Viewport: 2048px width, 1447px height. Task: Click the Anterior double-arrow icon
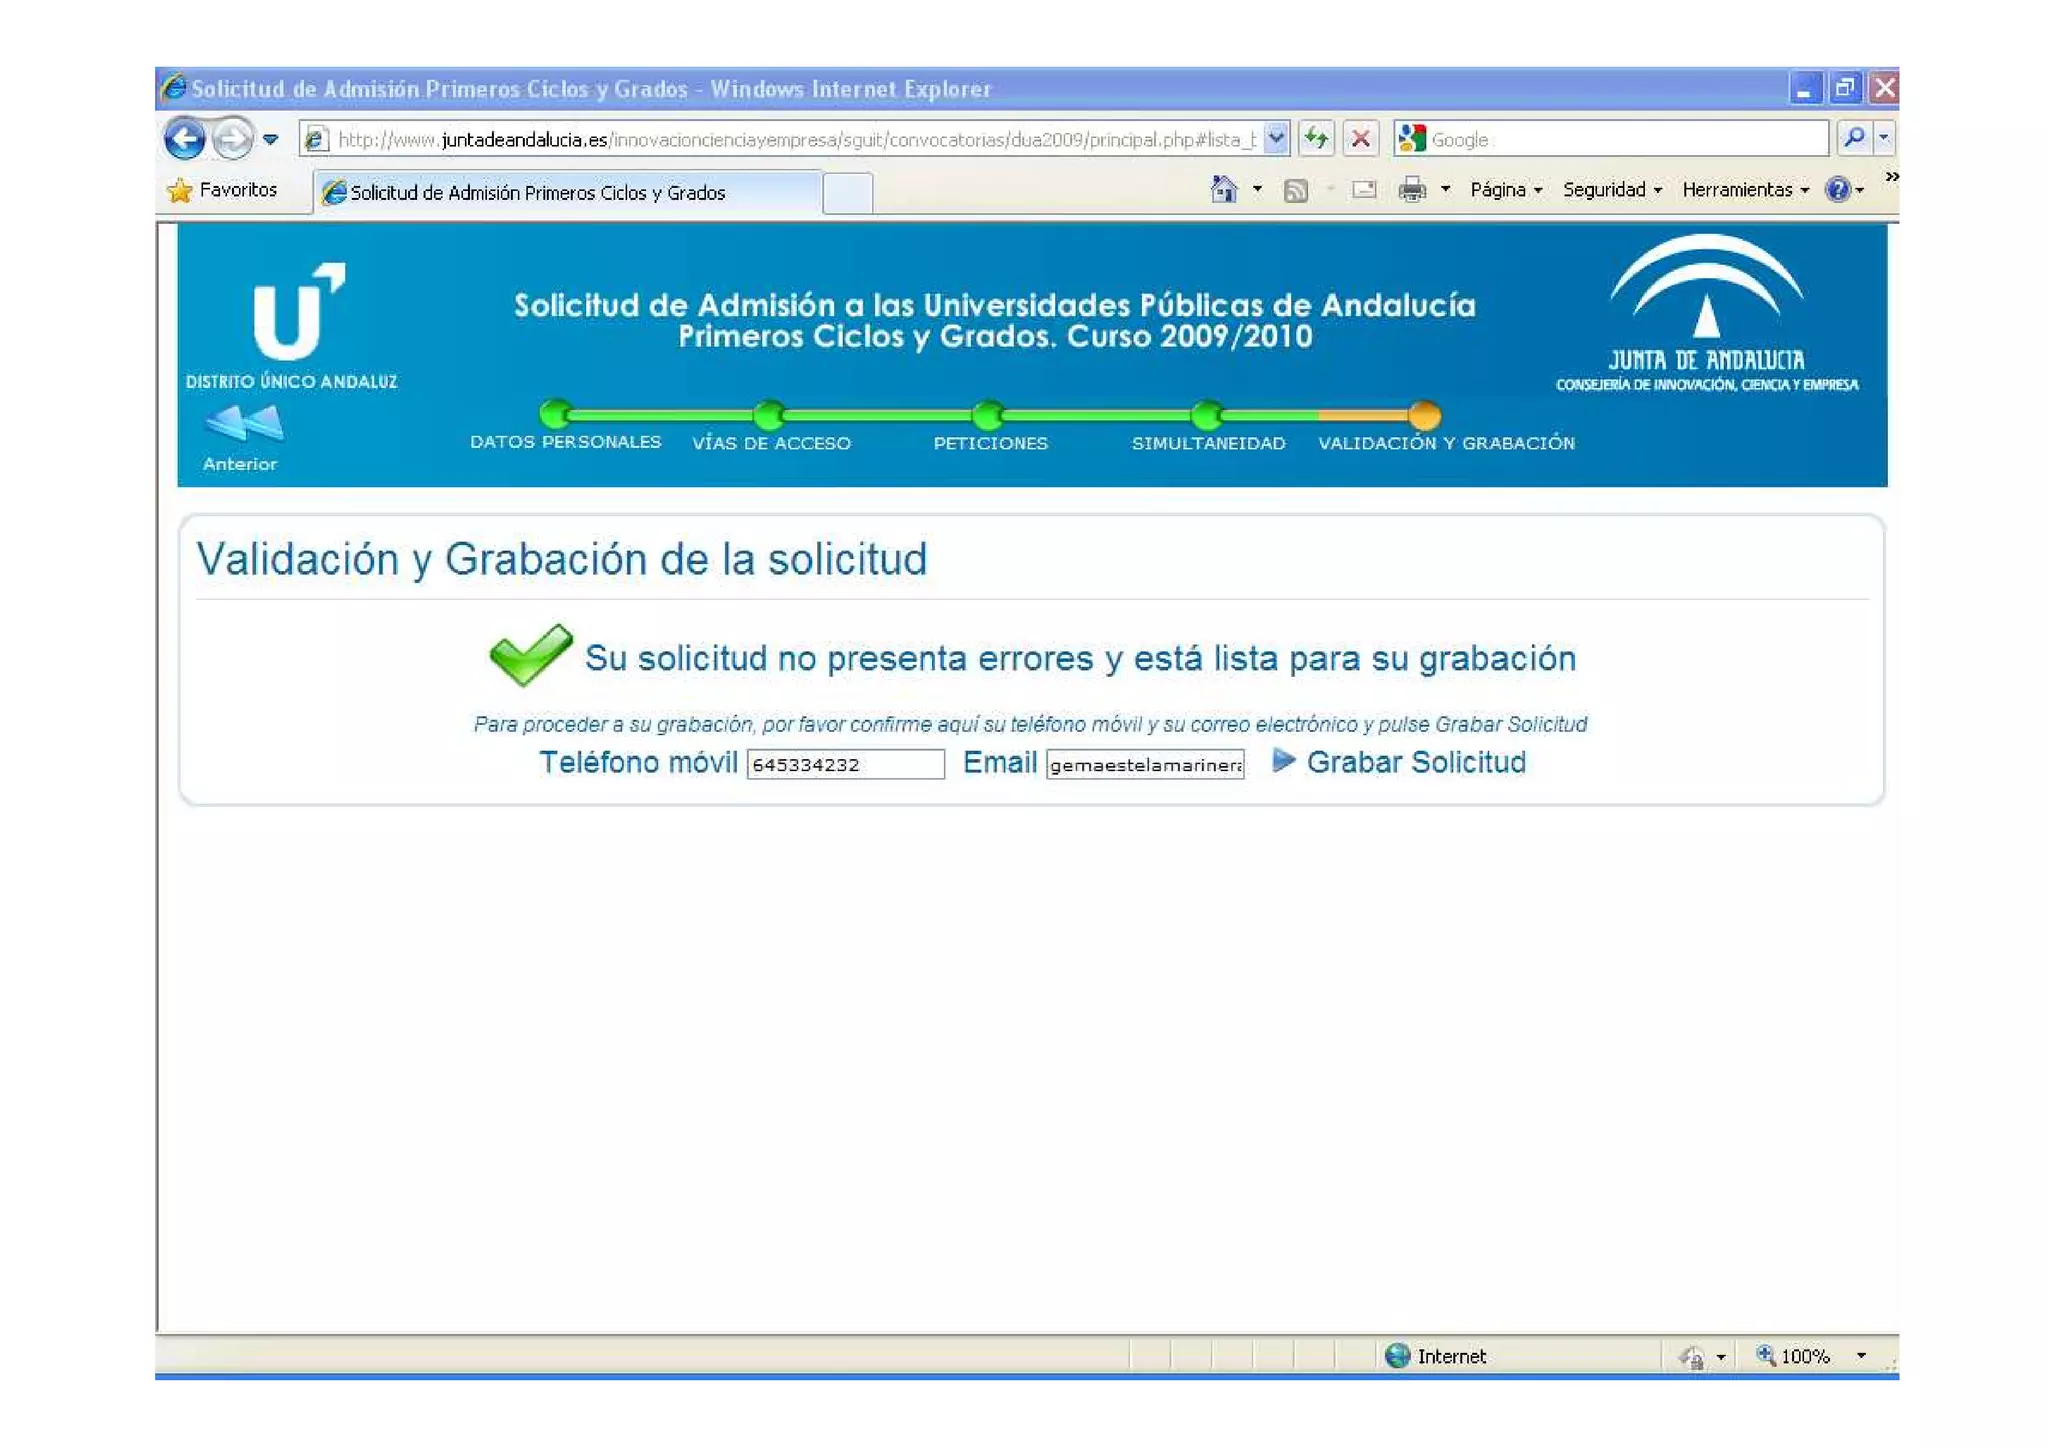pyautogui.click(x=243, y=424)
